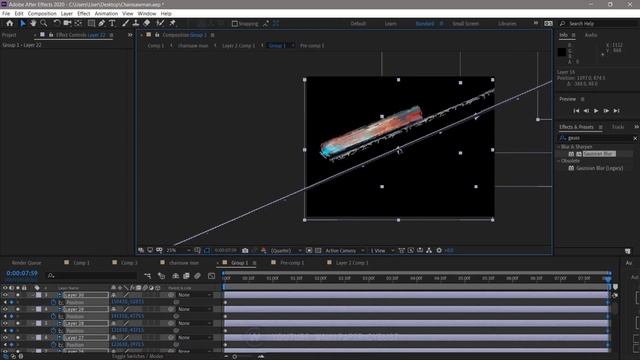Take a snapshot with the camera icon

point(245,251)
